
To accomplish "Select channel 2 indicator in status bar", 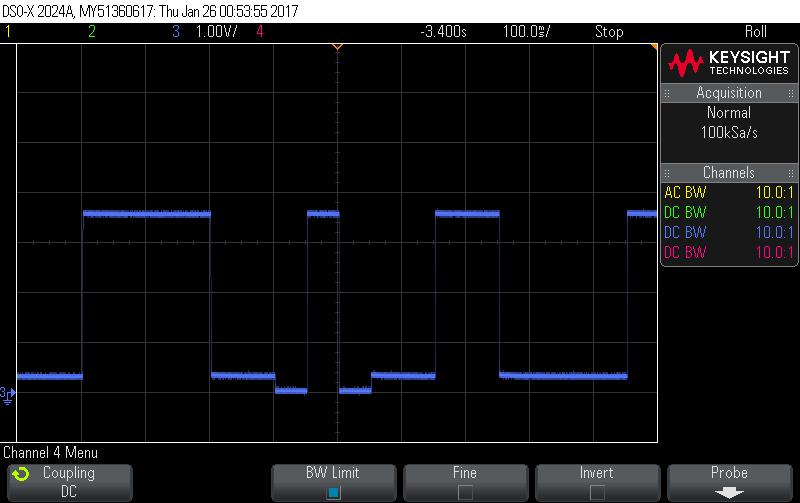I will [x=92, y=32].
